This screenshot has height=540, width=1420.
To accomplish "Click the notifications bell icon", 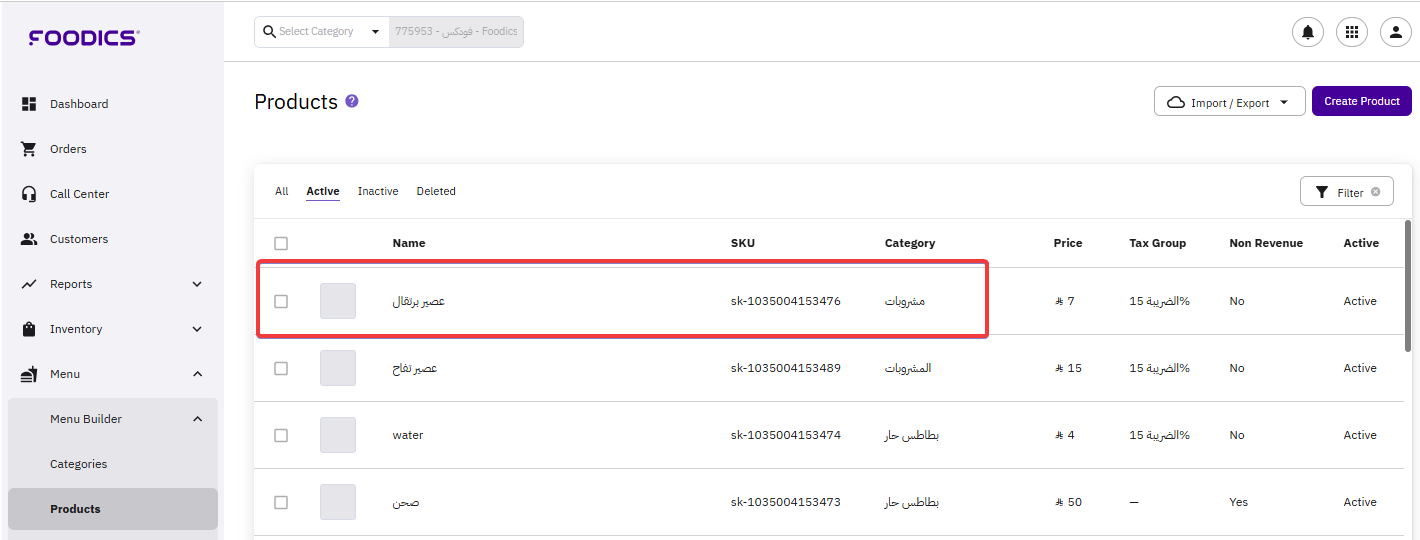I will click(x=1307, y=32).
